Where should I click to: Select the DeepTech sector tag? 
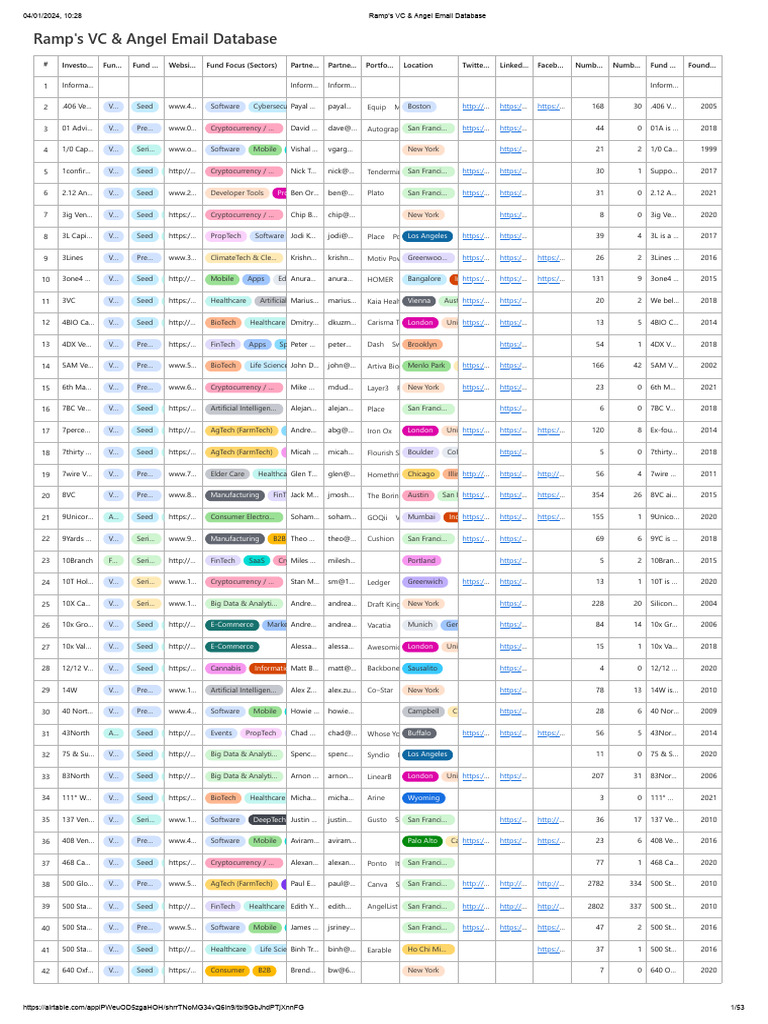[268, 820]
